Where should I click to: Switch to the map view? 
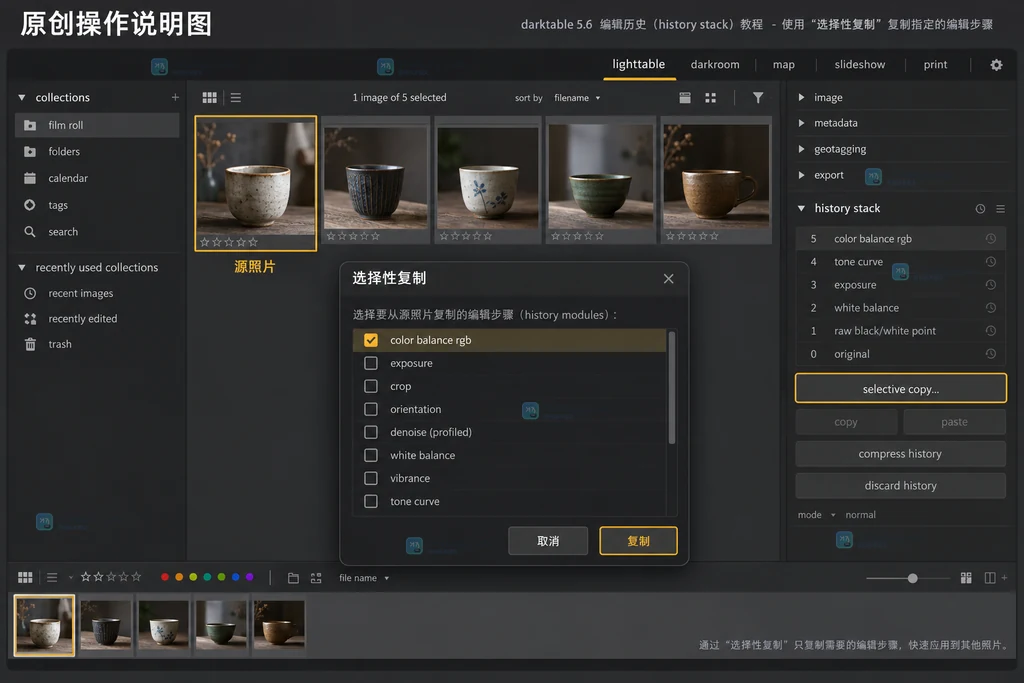coord(784,65)
